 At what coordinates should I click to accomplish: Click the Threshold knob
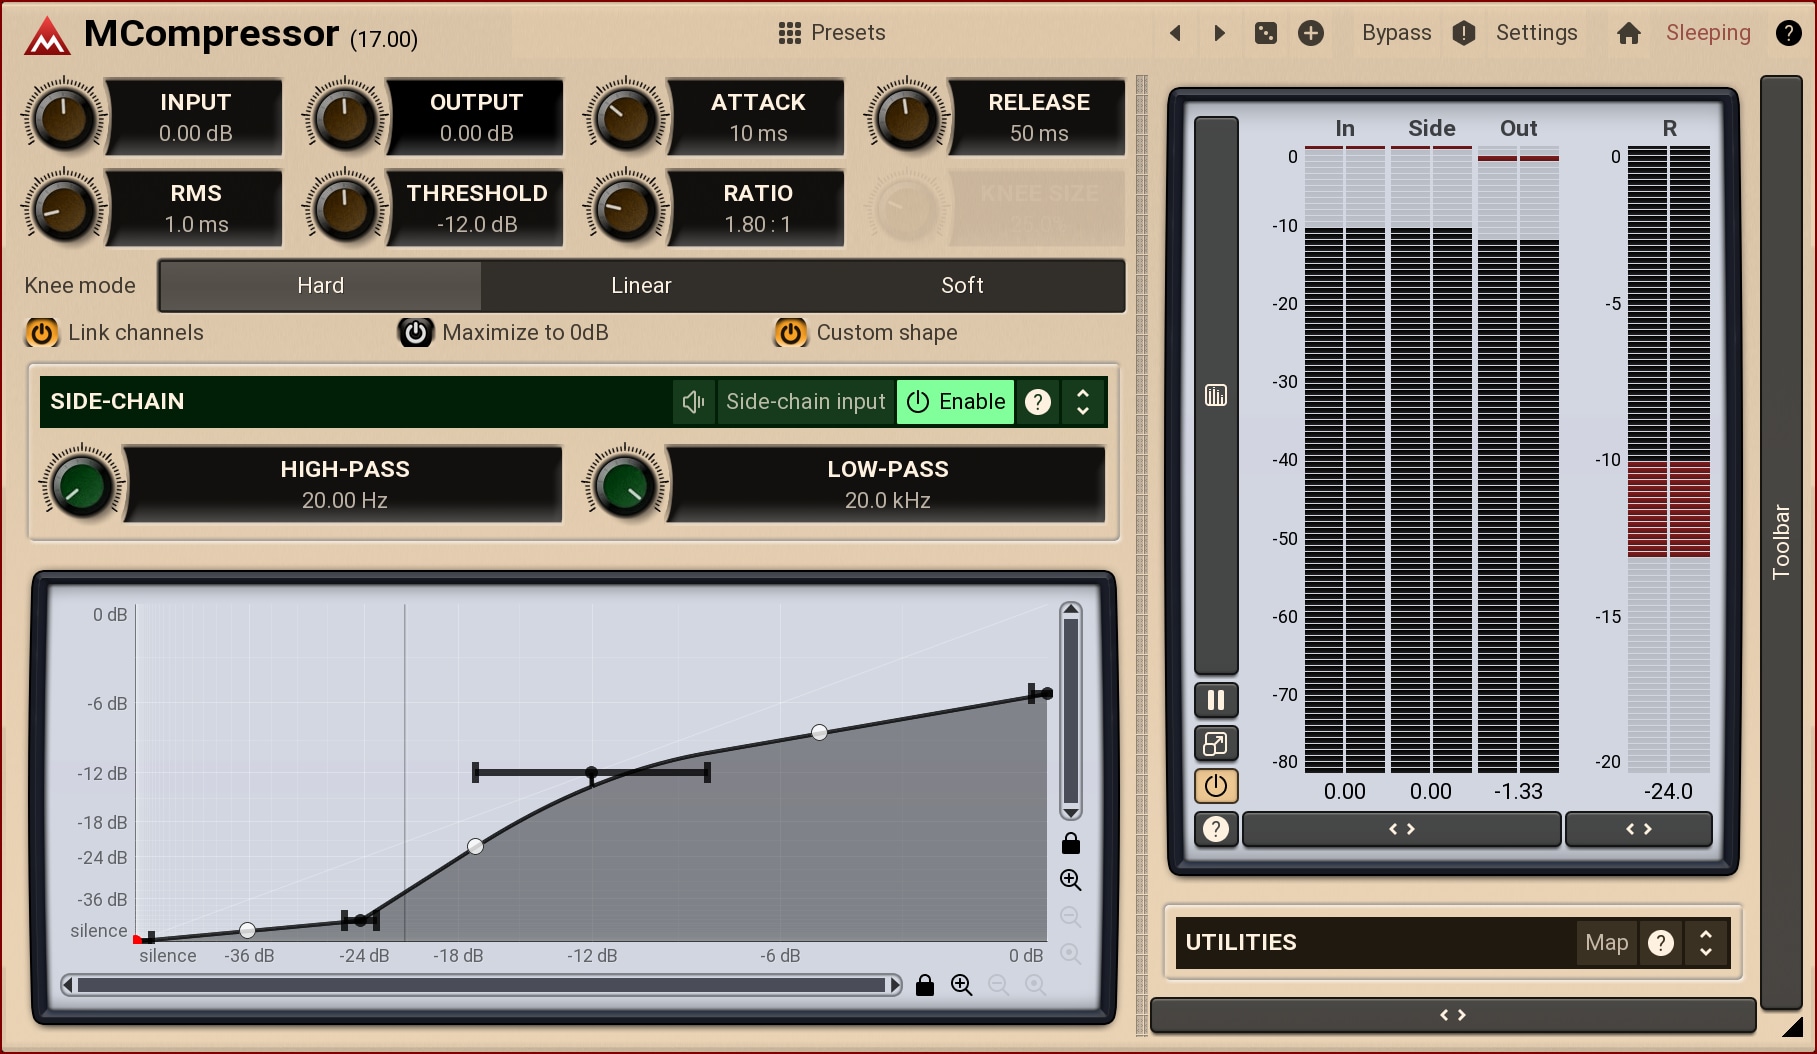[x=345, y=209]
